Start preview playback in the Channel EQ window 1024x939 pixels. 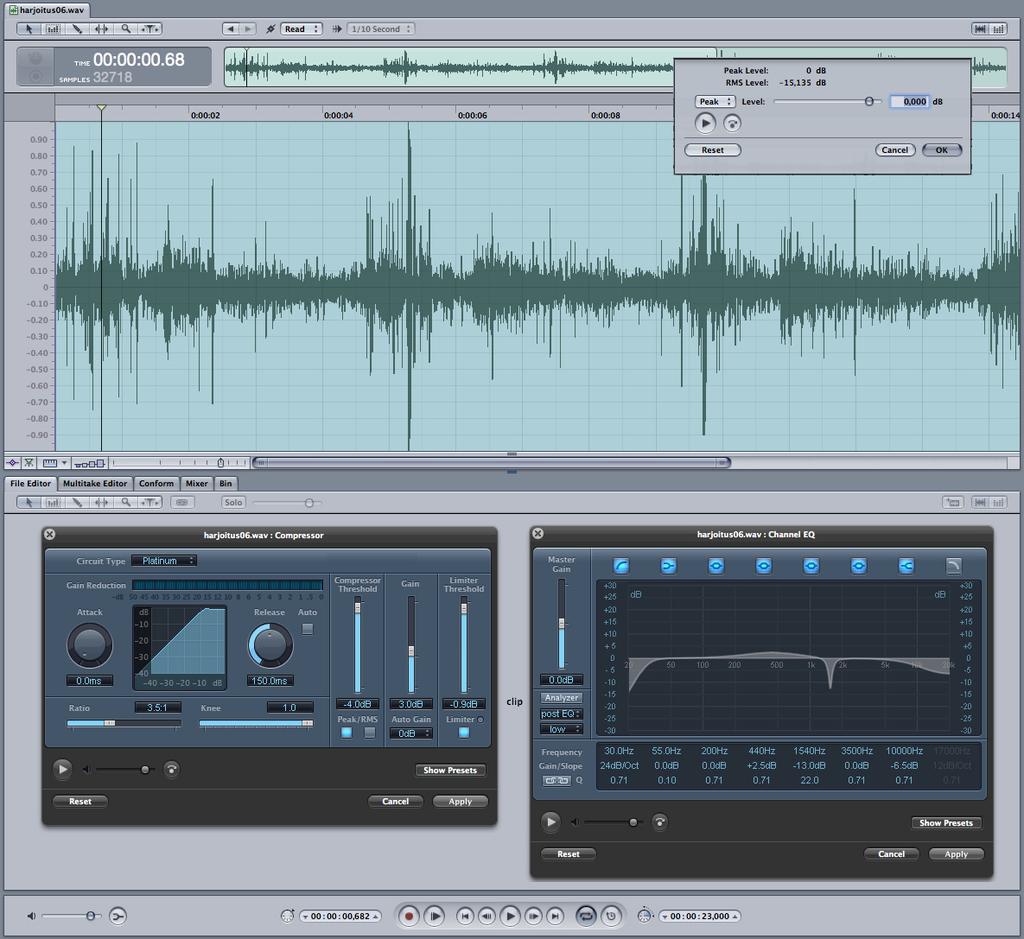551,822
